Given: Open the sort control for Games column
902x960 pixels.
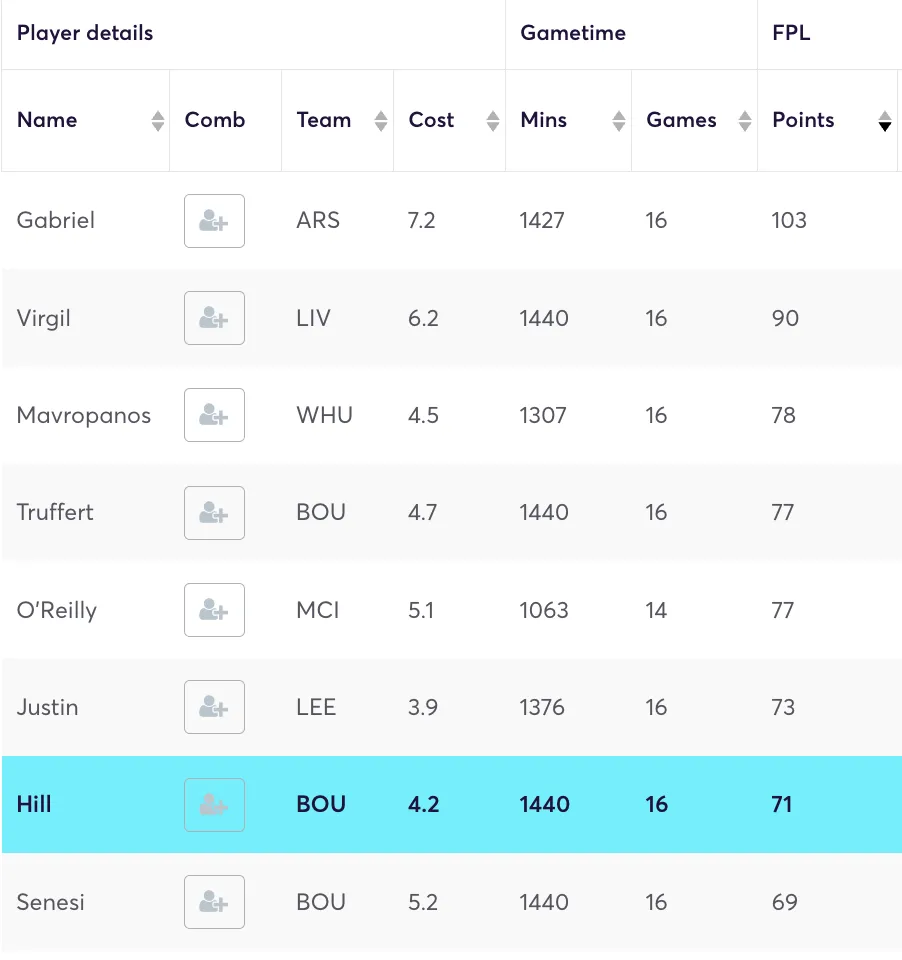Looking at the screenshot, I should (744, 120).
